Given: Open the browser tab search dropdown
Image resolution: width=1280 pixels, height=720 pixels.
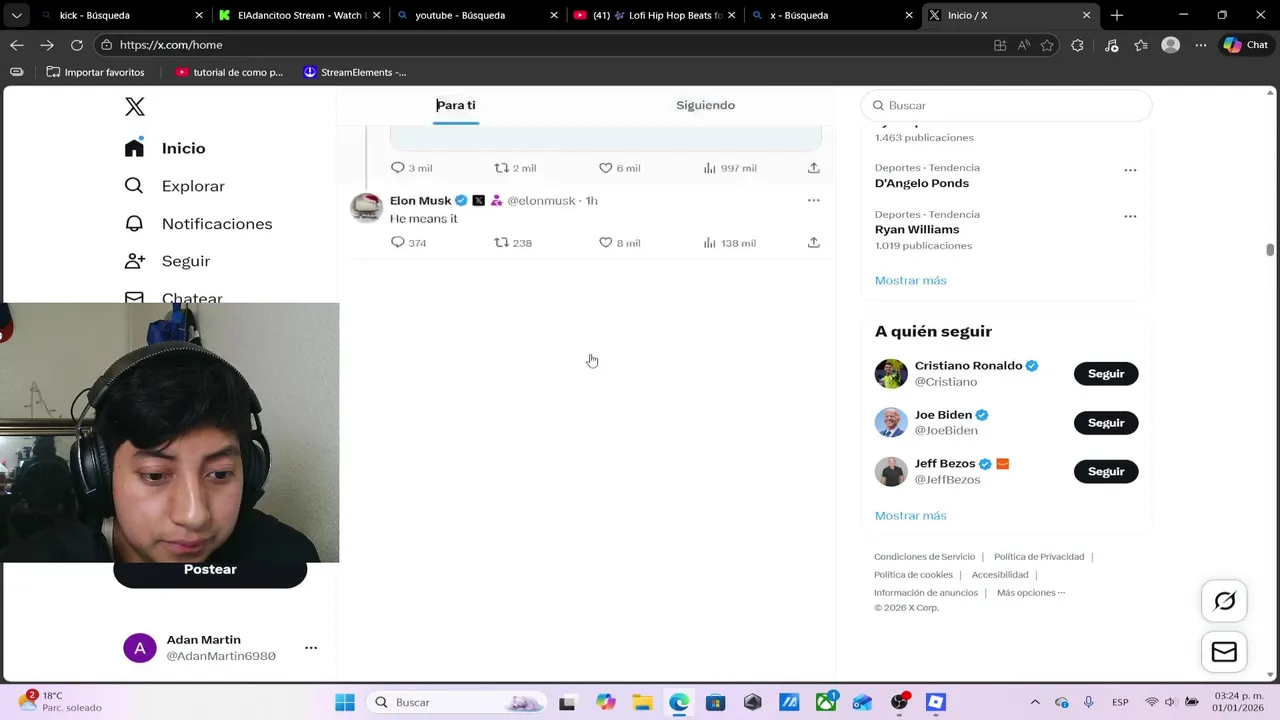Looking at the screenshot, I should point(17,15).
